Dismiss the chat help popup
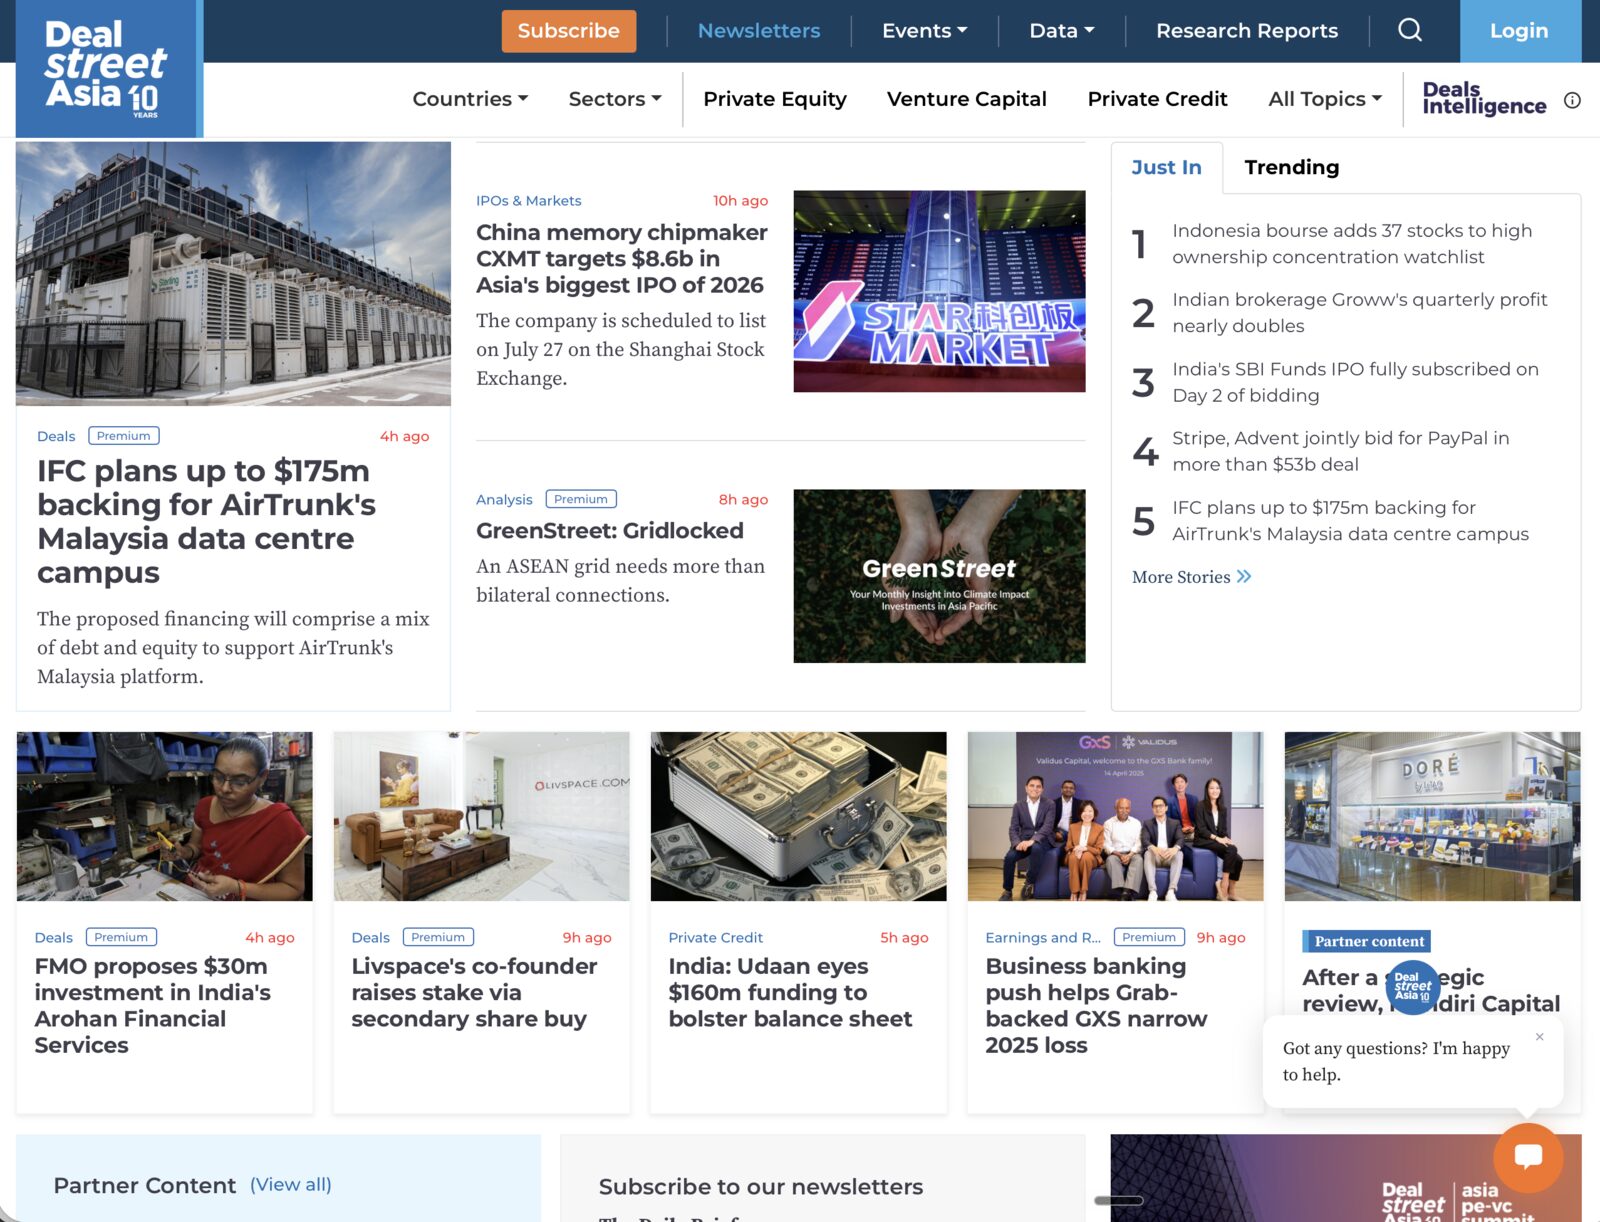Viewport: 1600px width, 1222px height. [x=1540, y=1037]
